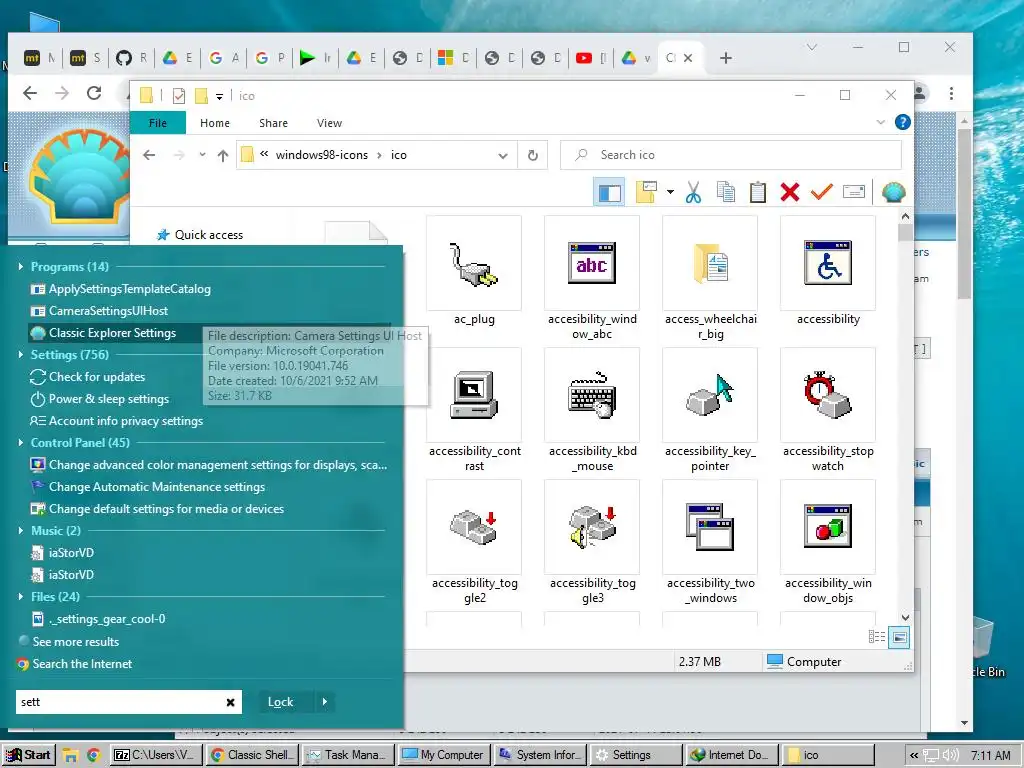Click the Paste clipboard icon in Explorer toolbar

(758, 192)
